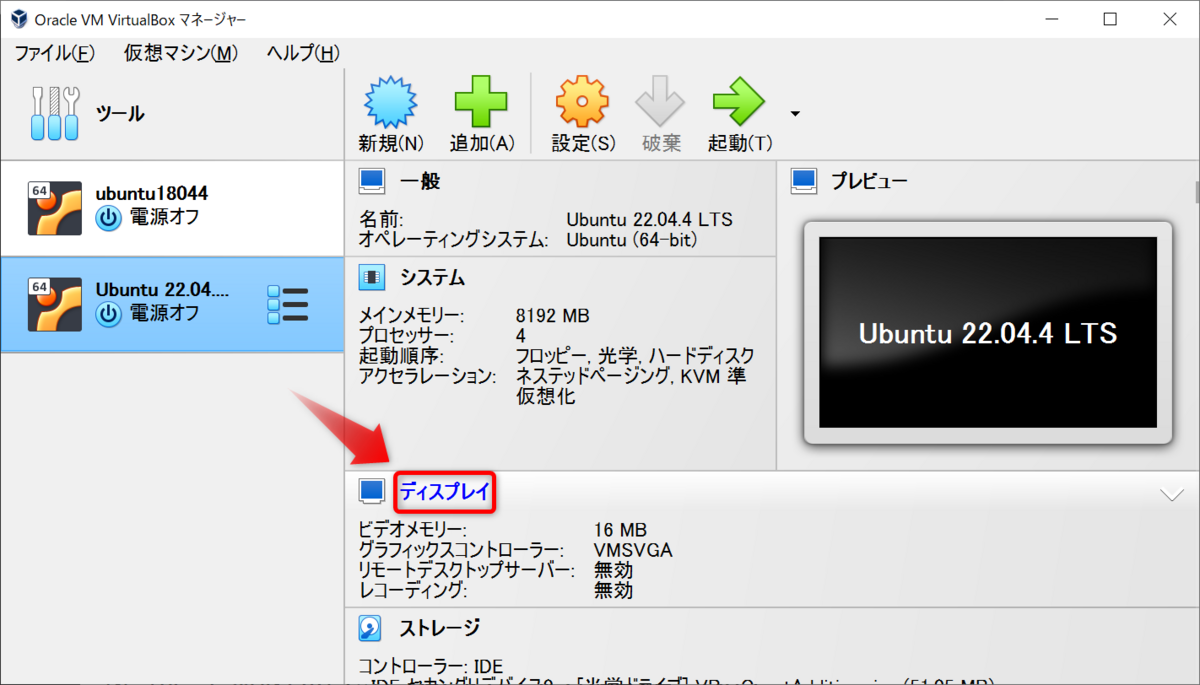Click the システム chip icon
Image resolution: width=1200 pixels, height=685 pixels.
(372, 277)
